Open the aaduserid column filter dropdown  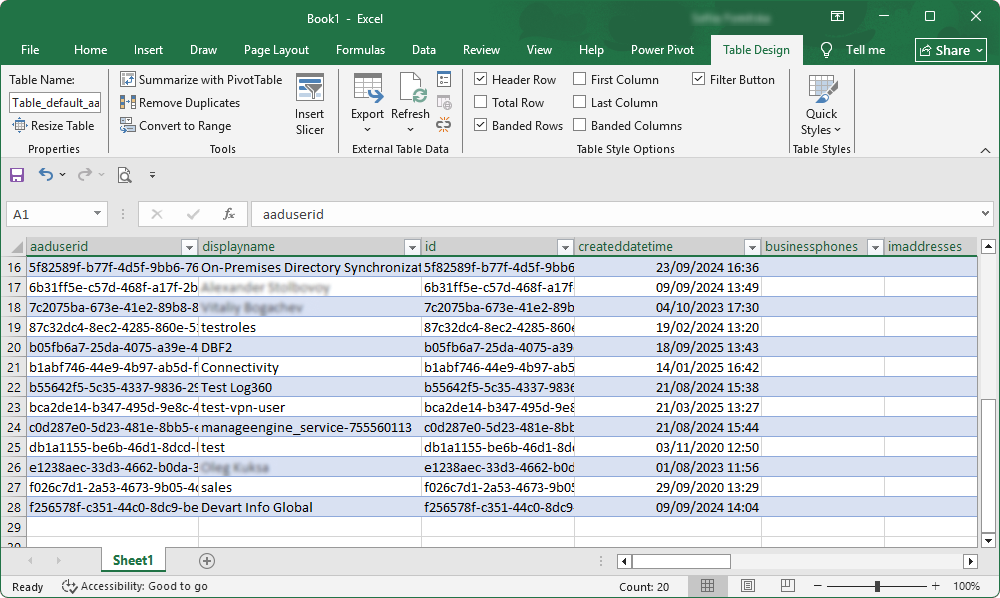pos(189,246)
